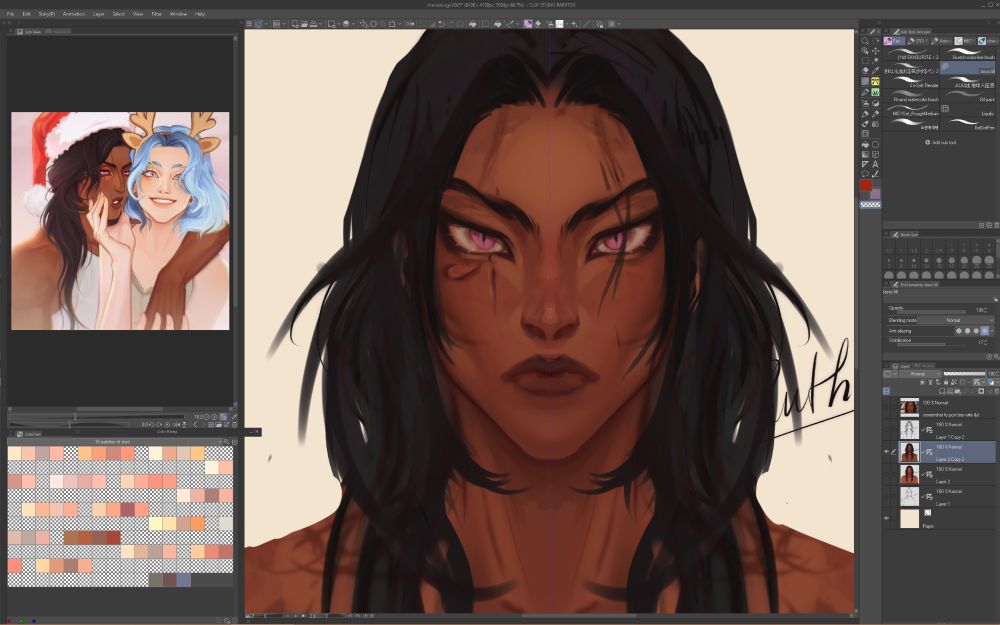
Task: Click the New canvas icon in command bar
Action: pos(295,24)
